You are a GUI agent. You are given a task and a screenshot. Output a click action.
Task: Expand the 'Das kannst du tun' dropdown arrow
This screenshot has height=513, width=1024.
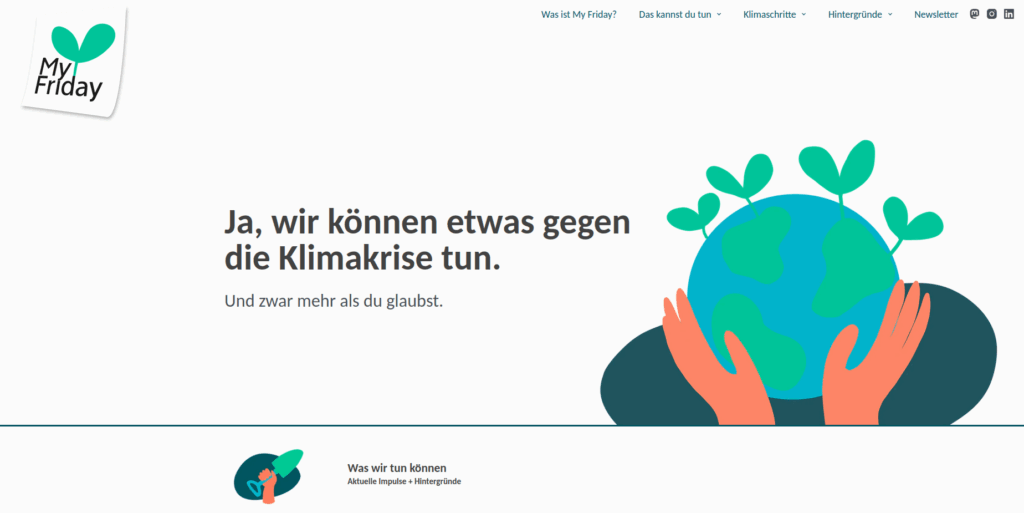pyautogui.click(x=719, y=14)
